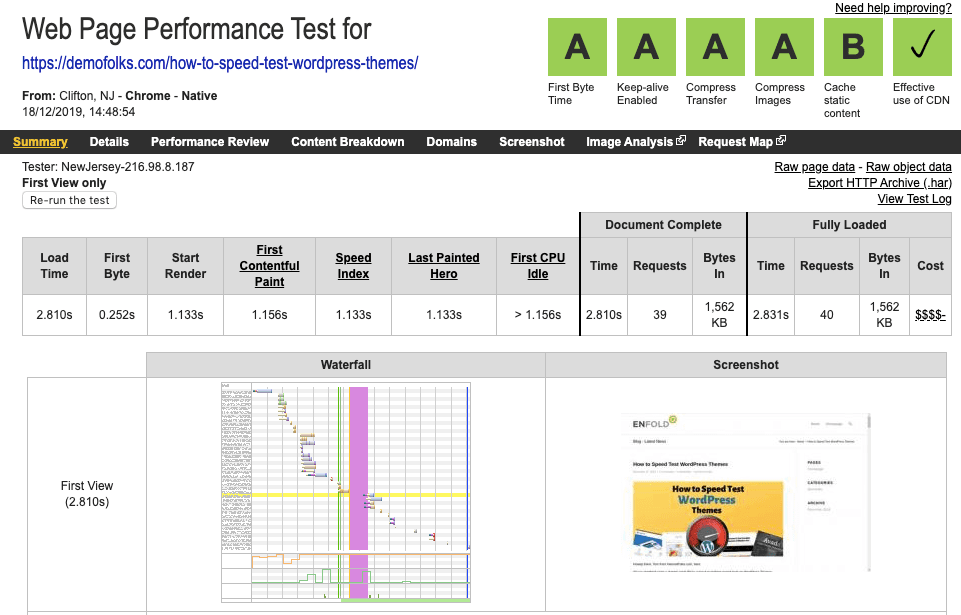Open the tested demofolks.com URL link
This screenshot has height=615, width=961.
click(x=220, y=64)
